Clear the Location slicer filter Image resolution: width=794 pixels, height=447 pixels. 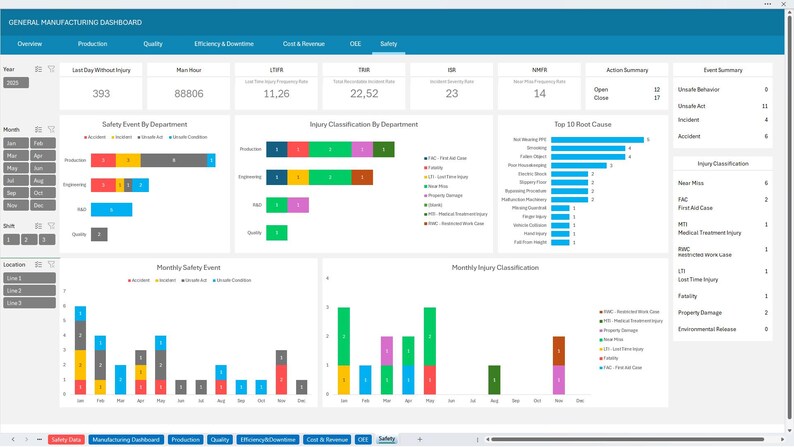(51, 264)
